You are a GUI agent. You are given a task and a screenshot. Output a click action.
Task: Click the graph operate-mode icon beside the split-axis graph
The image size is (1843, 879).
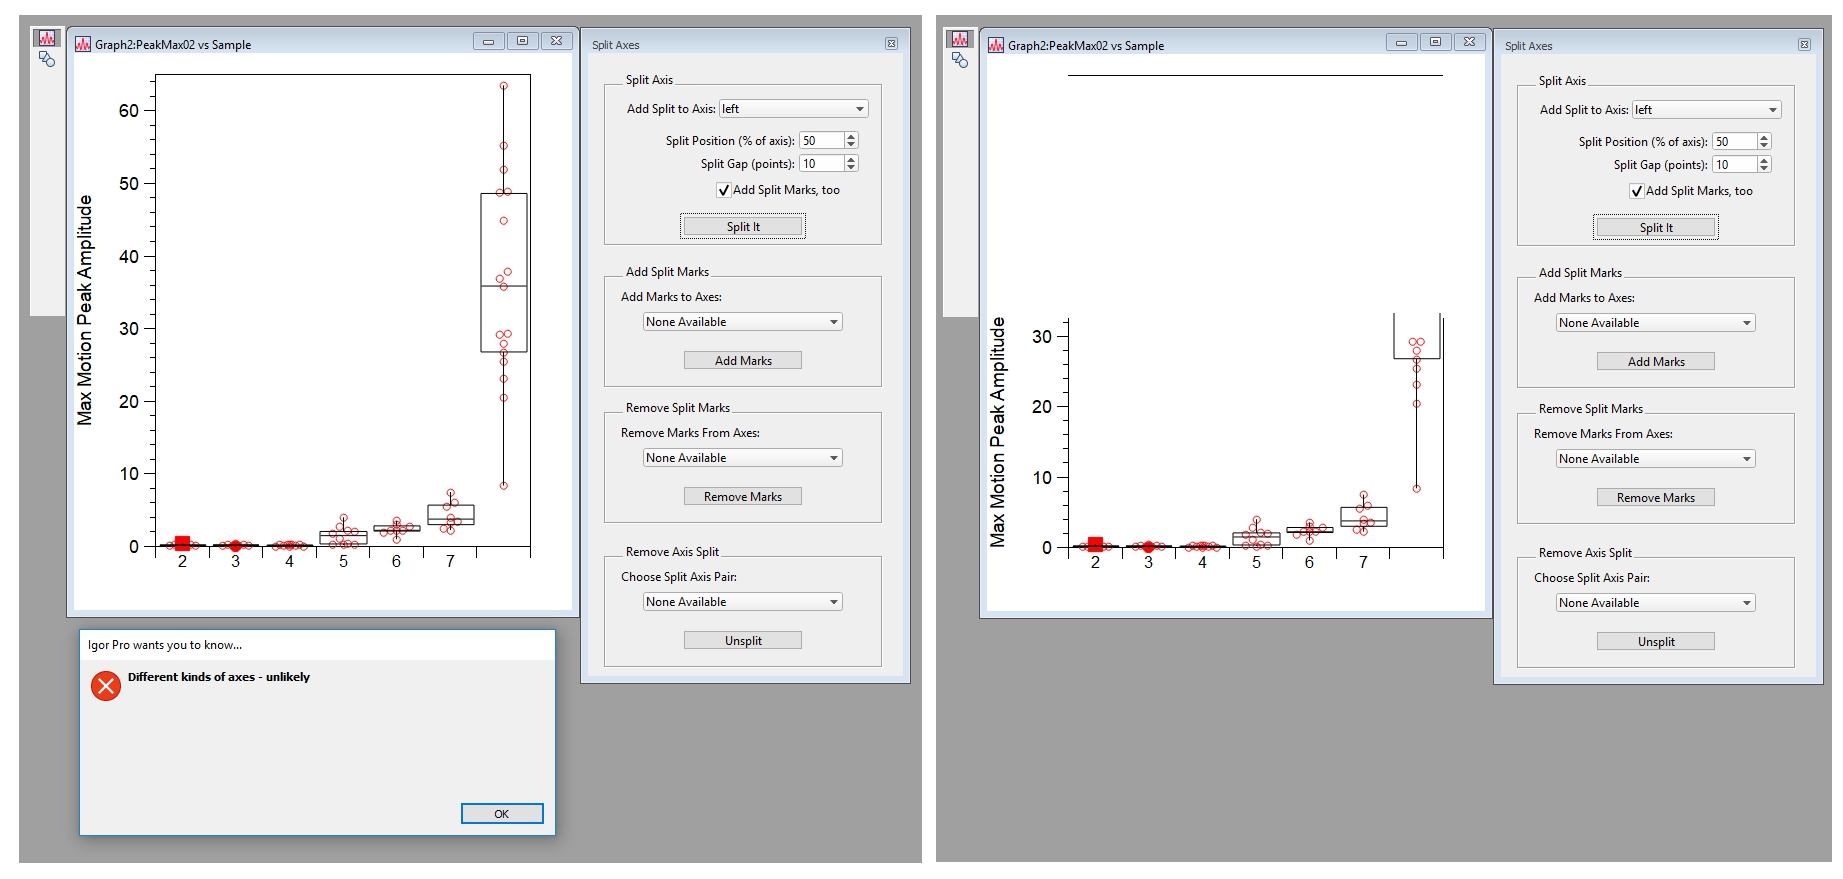(960, 40)
